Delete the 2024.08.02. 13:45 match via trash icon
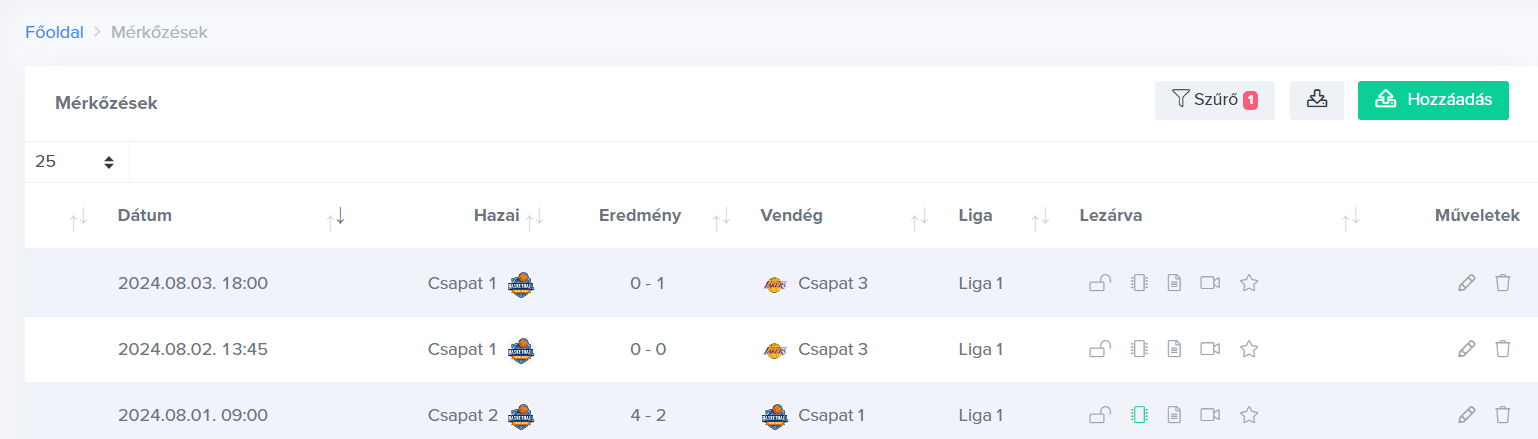The image size is (1538, 439). tap(1502, 349)
